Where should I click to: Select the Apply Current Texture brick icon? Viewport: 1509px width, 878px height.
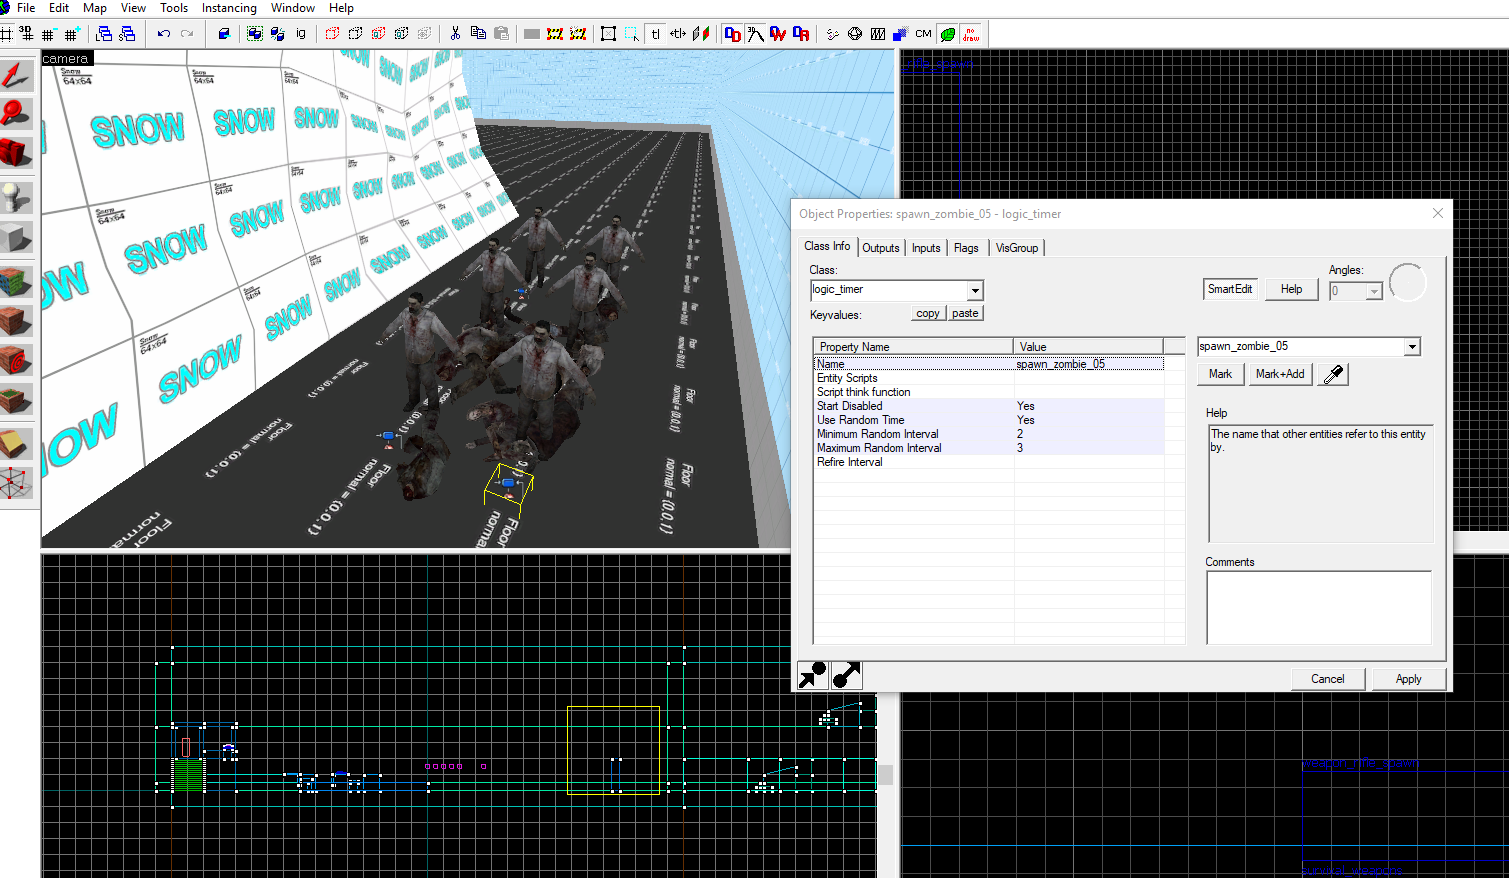[x=16, y=321]
